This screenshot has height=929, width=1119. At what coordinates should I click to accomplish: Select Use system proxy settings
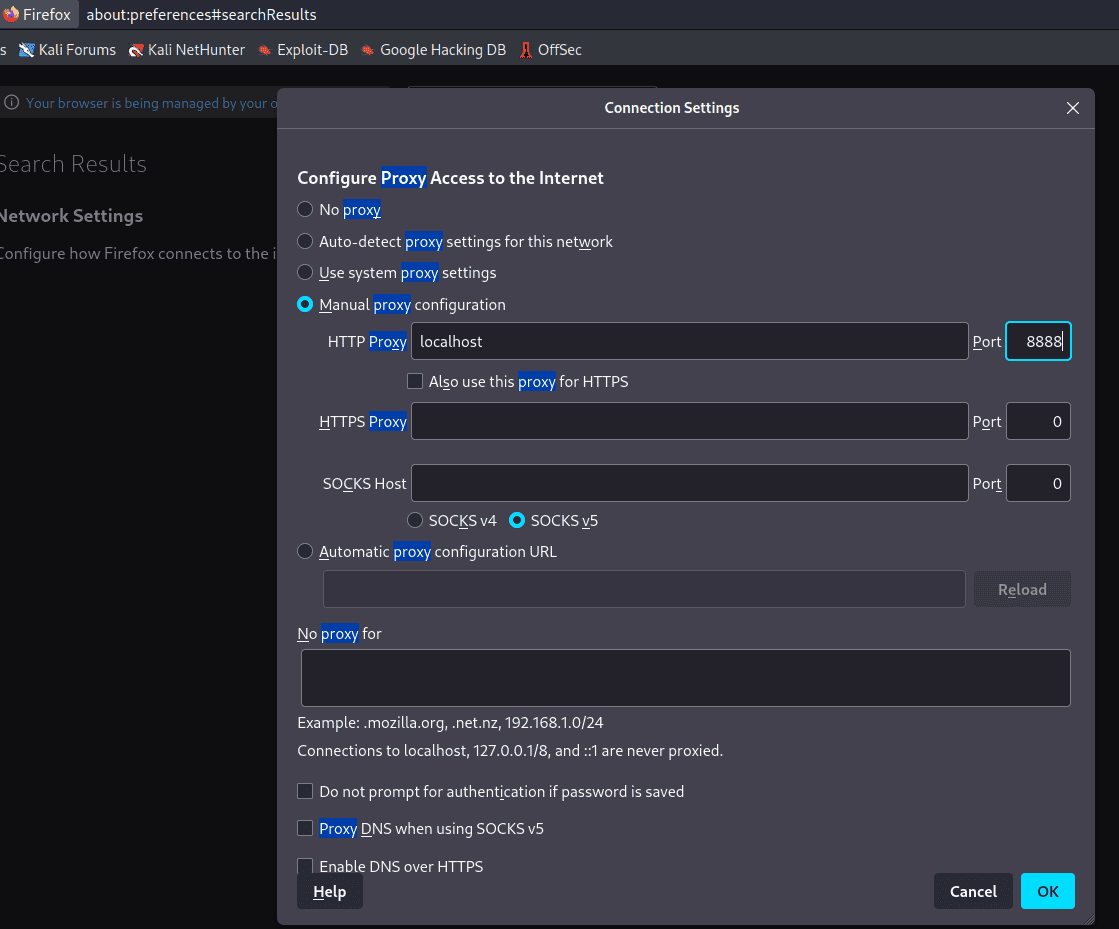(305, 273)
